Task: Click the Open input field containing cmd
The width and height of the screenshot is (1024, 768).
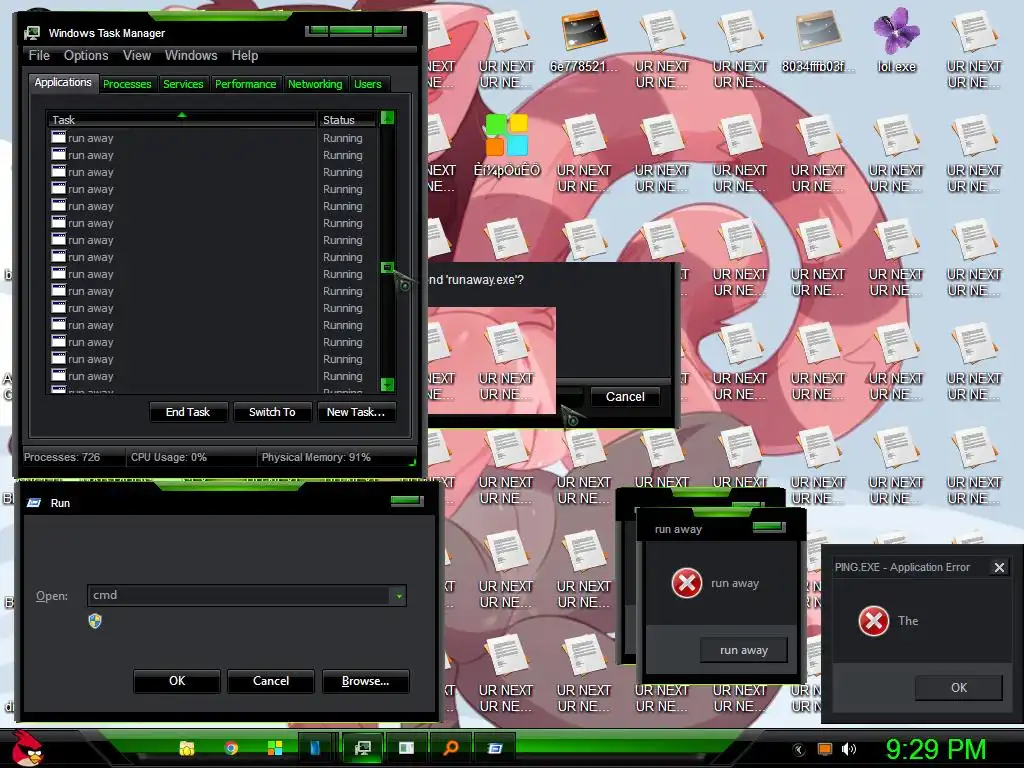Action: [239, 595]
